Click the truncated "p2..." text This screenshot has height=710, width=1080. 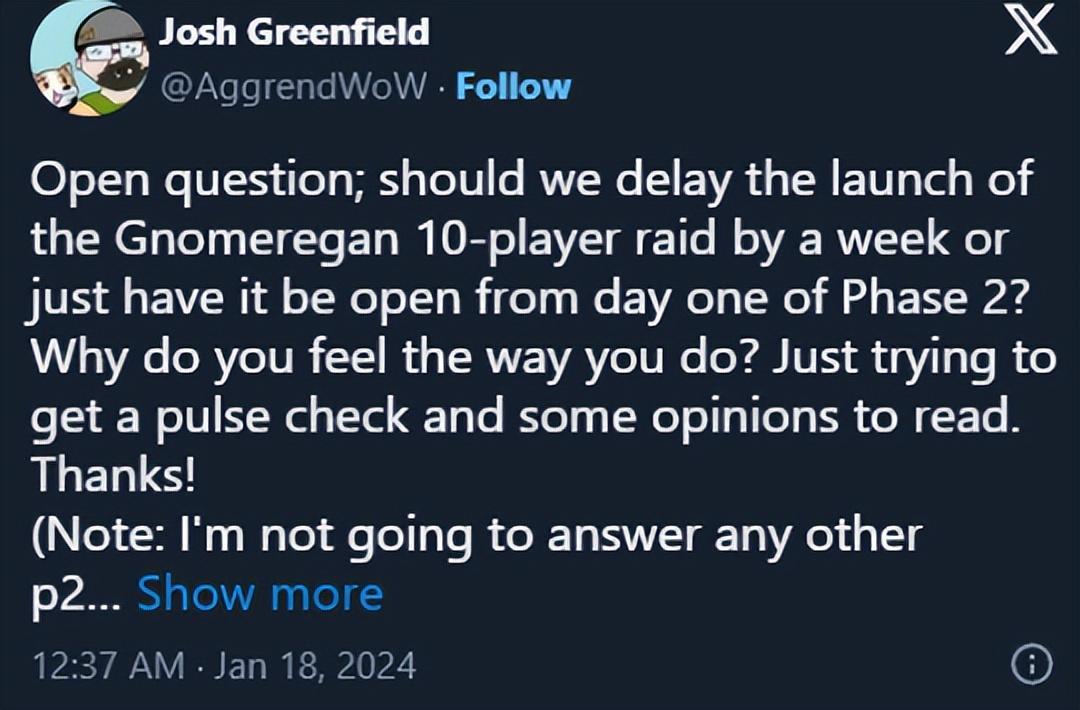pyautogui.click(x=76, y=594)
